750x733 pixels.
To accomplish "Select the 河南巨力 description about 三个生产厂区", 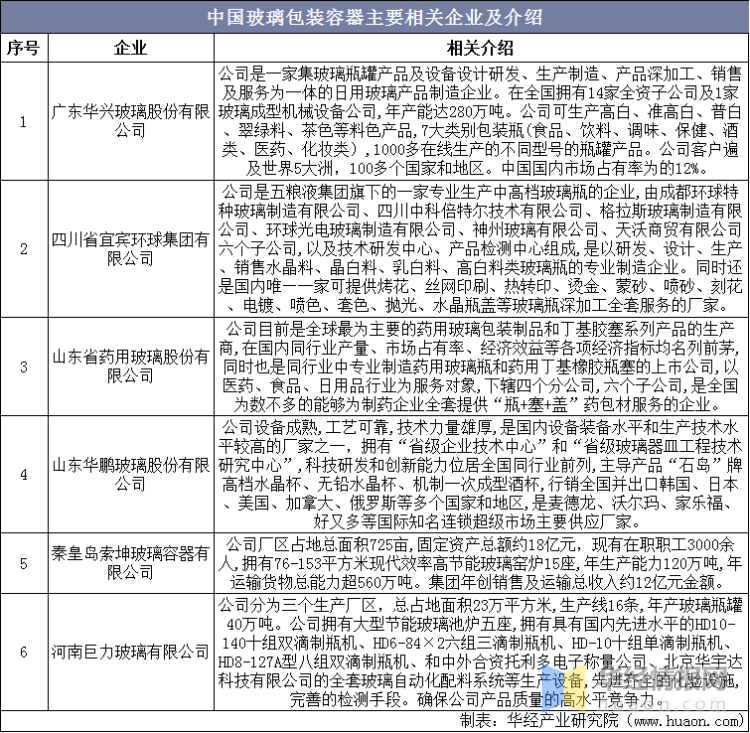I will pos(481,652).
